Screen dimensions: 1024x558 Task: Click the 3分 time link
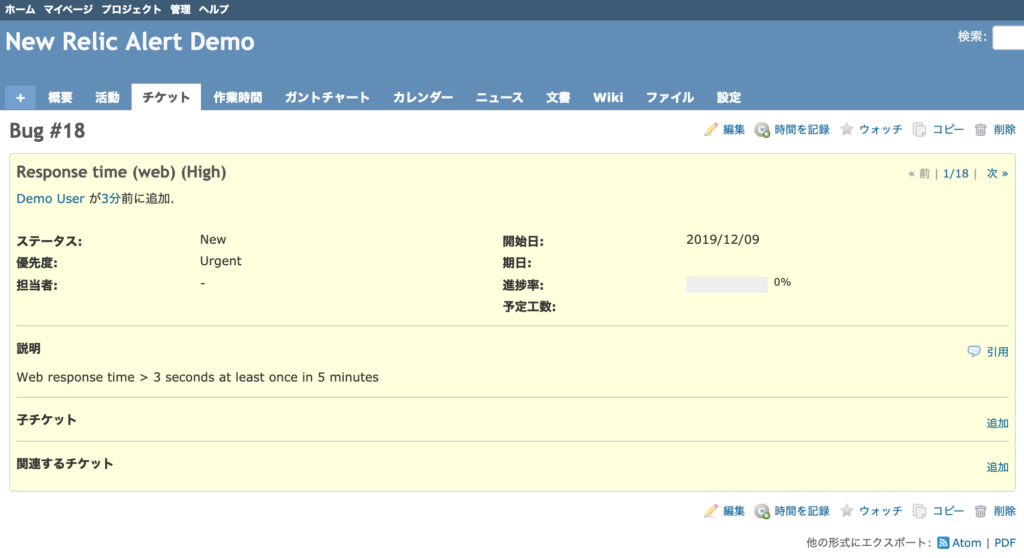(x=110, y=199)
